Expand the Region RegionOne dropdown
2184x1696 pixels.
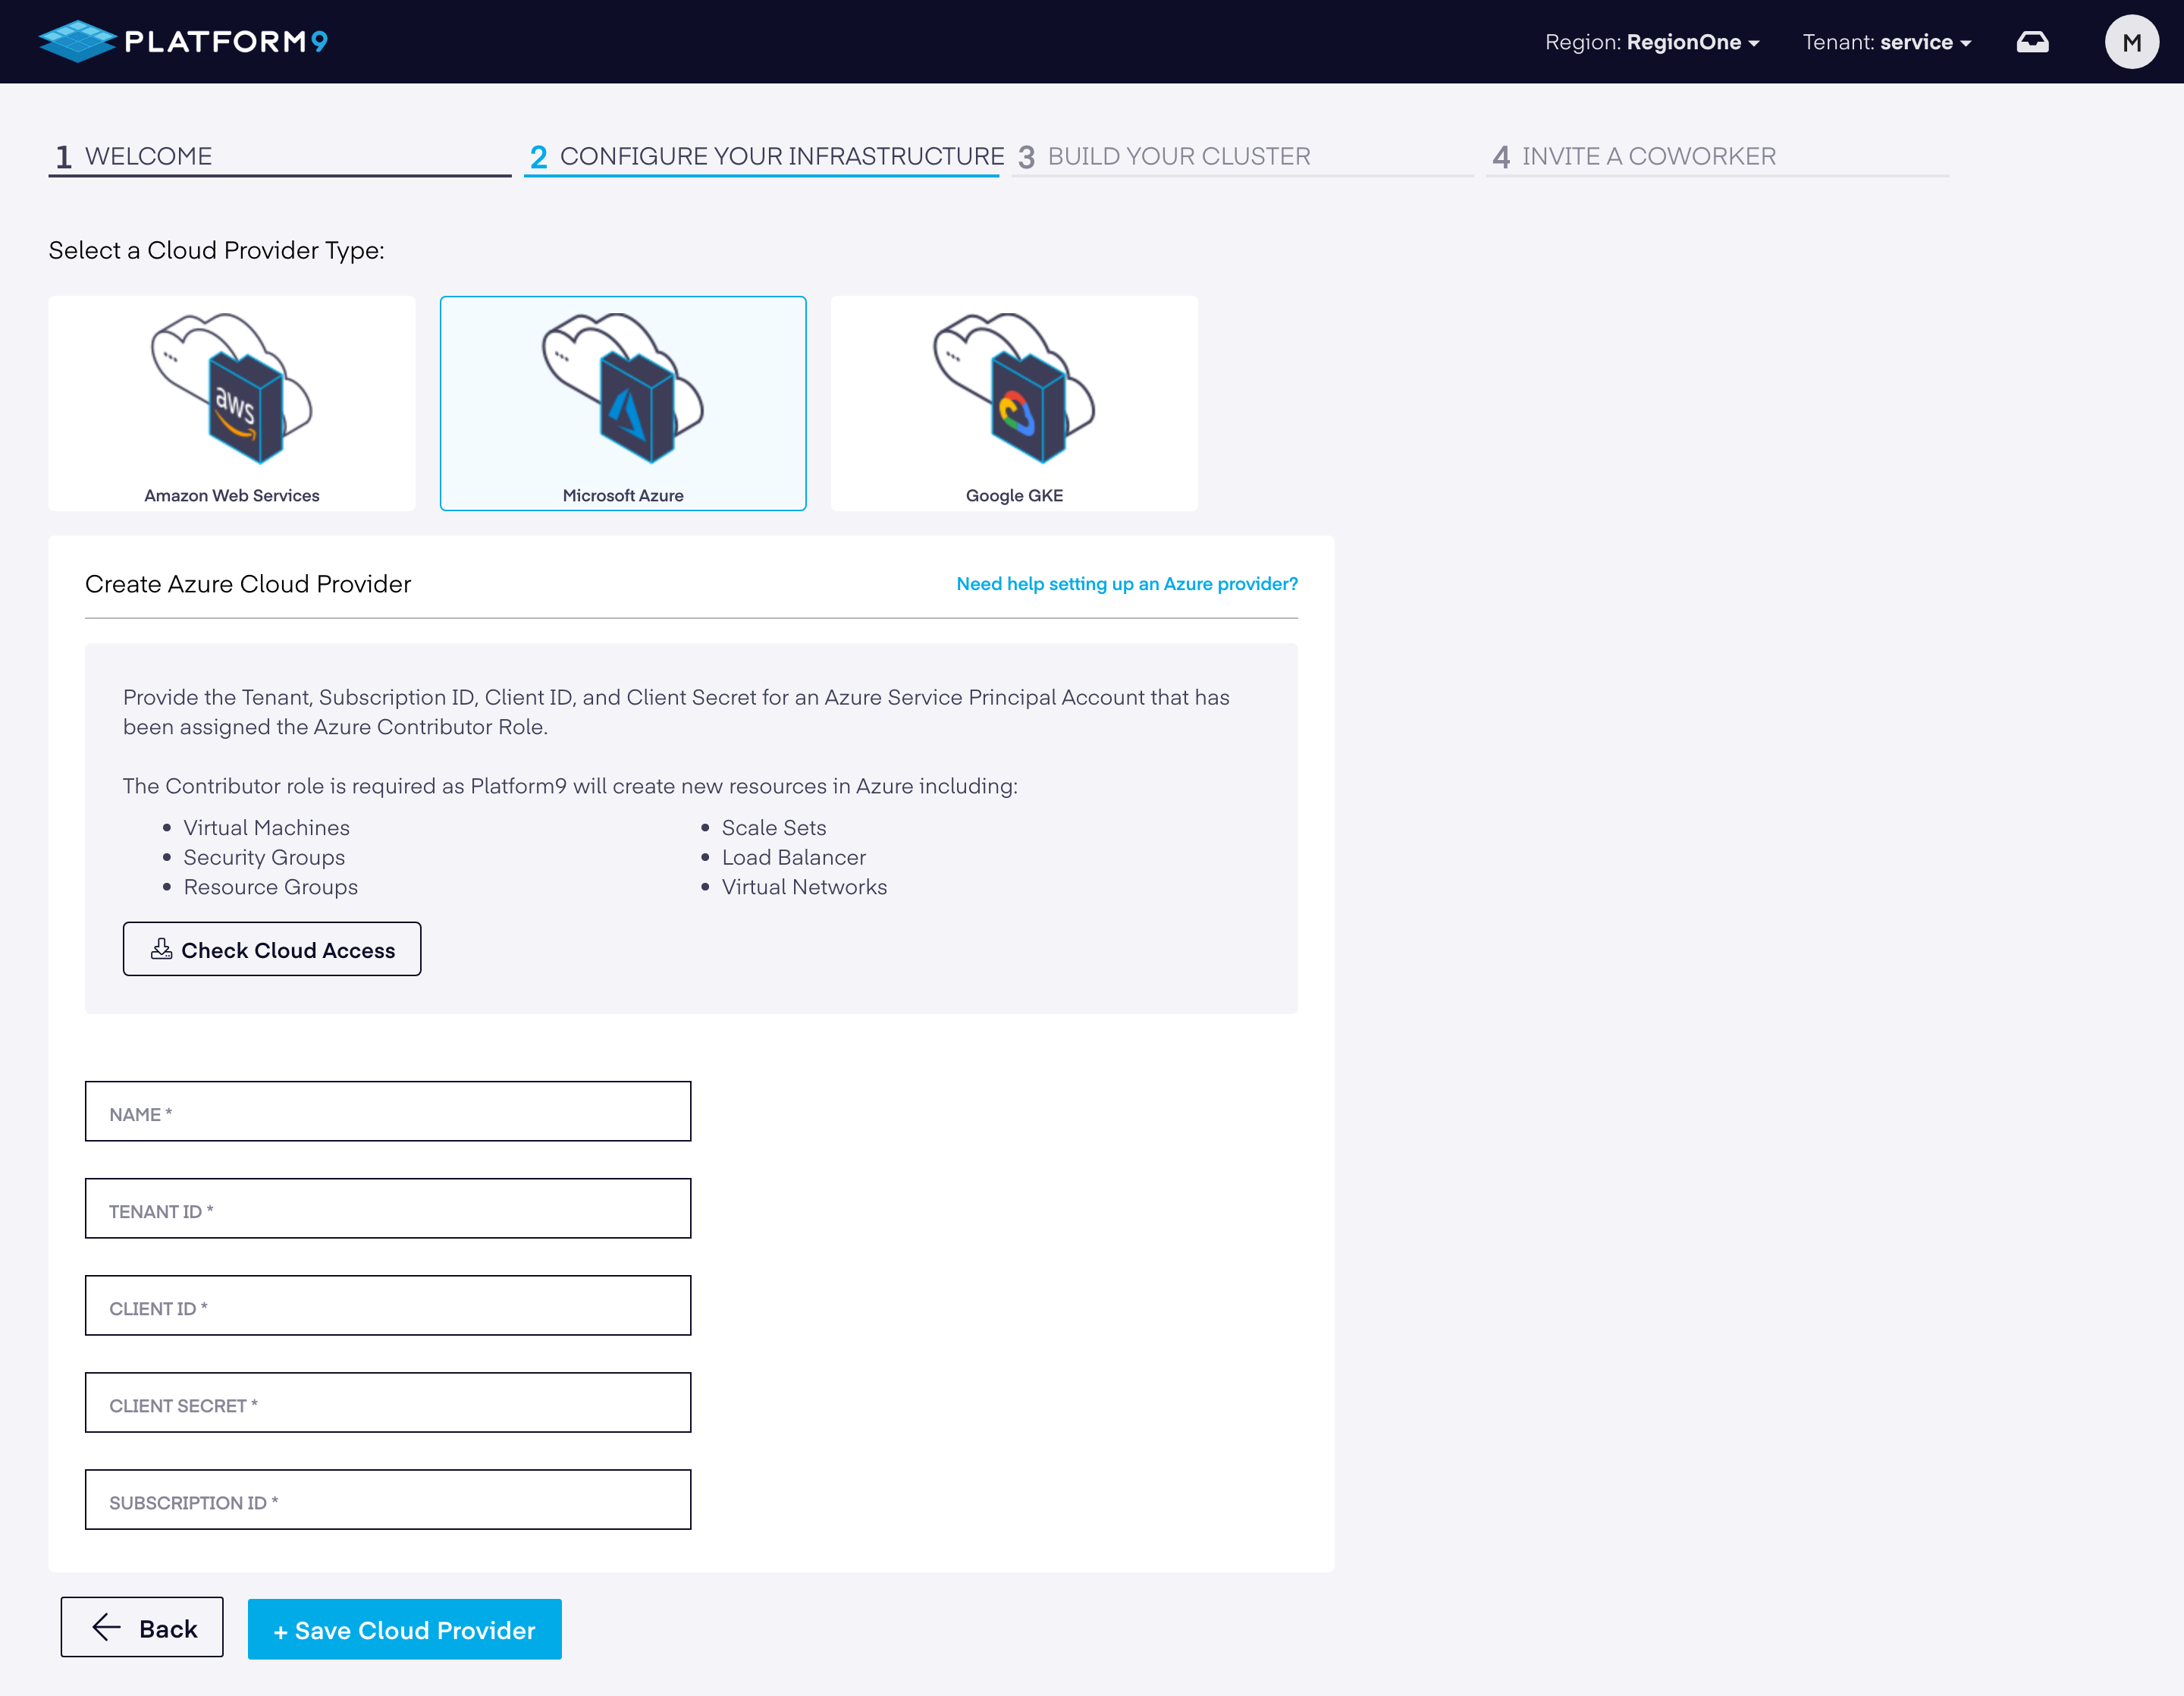point(1651,42)
